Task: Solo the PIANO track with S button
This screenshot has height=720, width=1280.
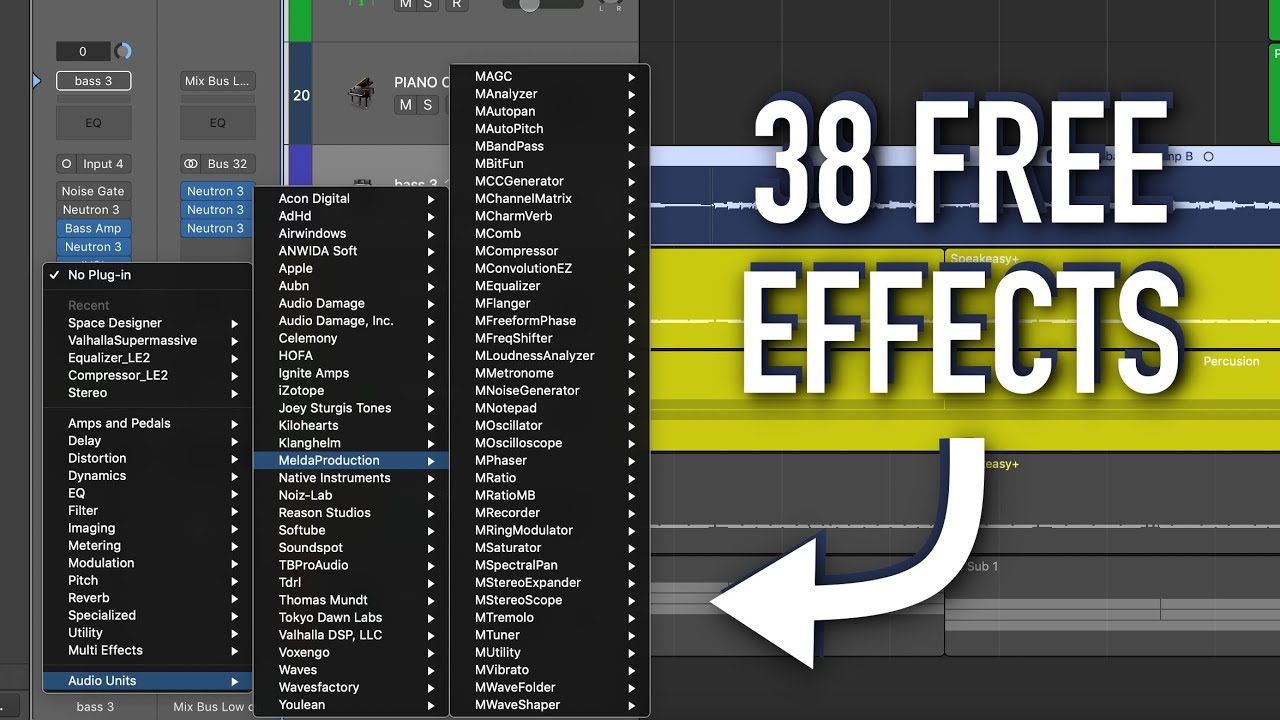Action: pyautogui.click(x=427, y=105)
